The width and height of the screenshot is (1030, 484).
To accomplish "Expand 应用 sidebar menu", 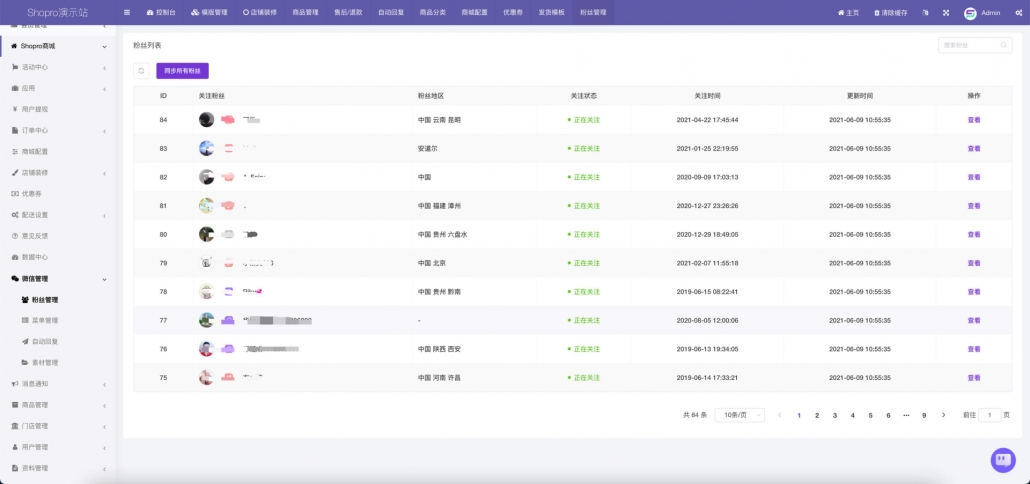I will pyautogui.click(x=59, y=88).
